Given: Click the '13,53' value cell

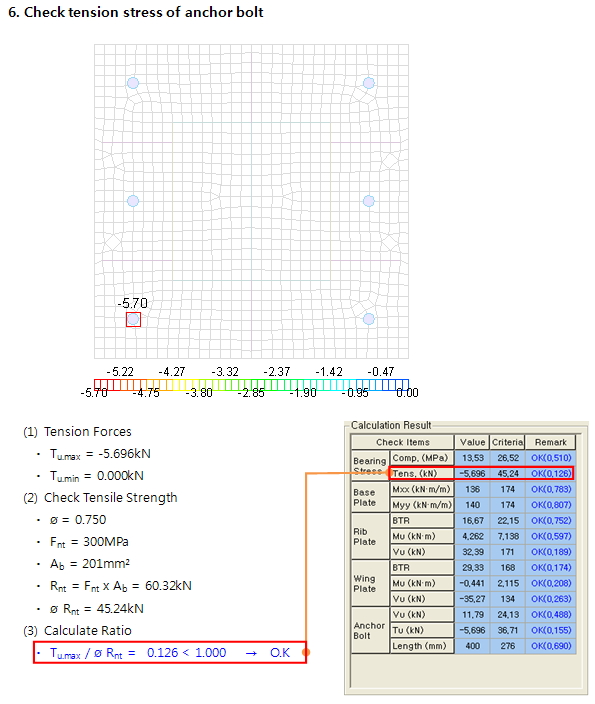Looking at the screenshot, I should 472,458.
